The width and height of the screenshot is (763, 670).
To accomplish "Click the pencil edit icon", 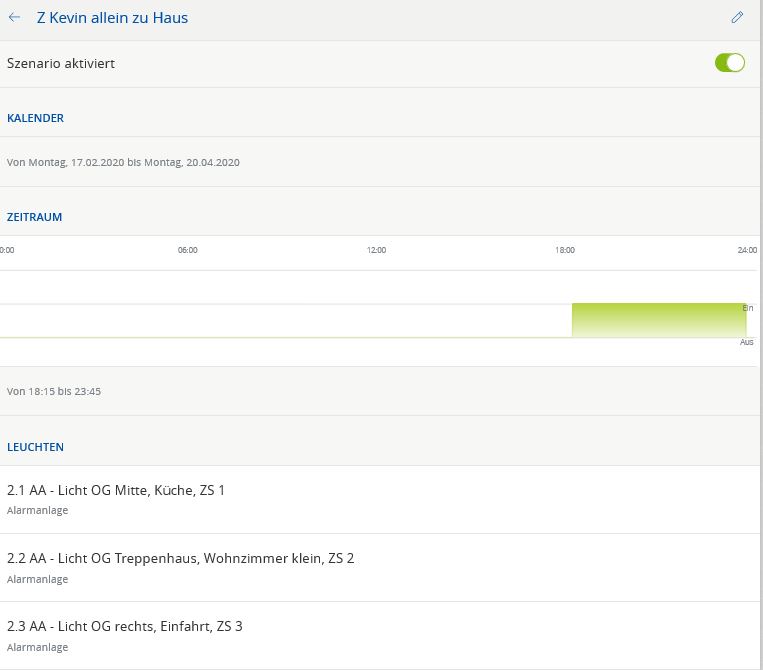I will [737, 17].
